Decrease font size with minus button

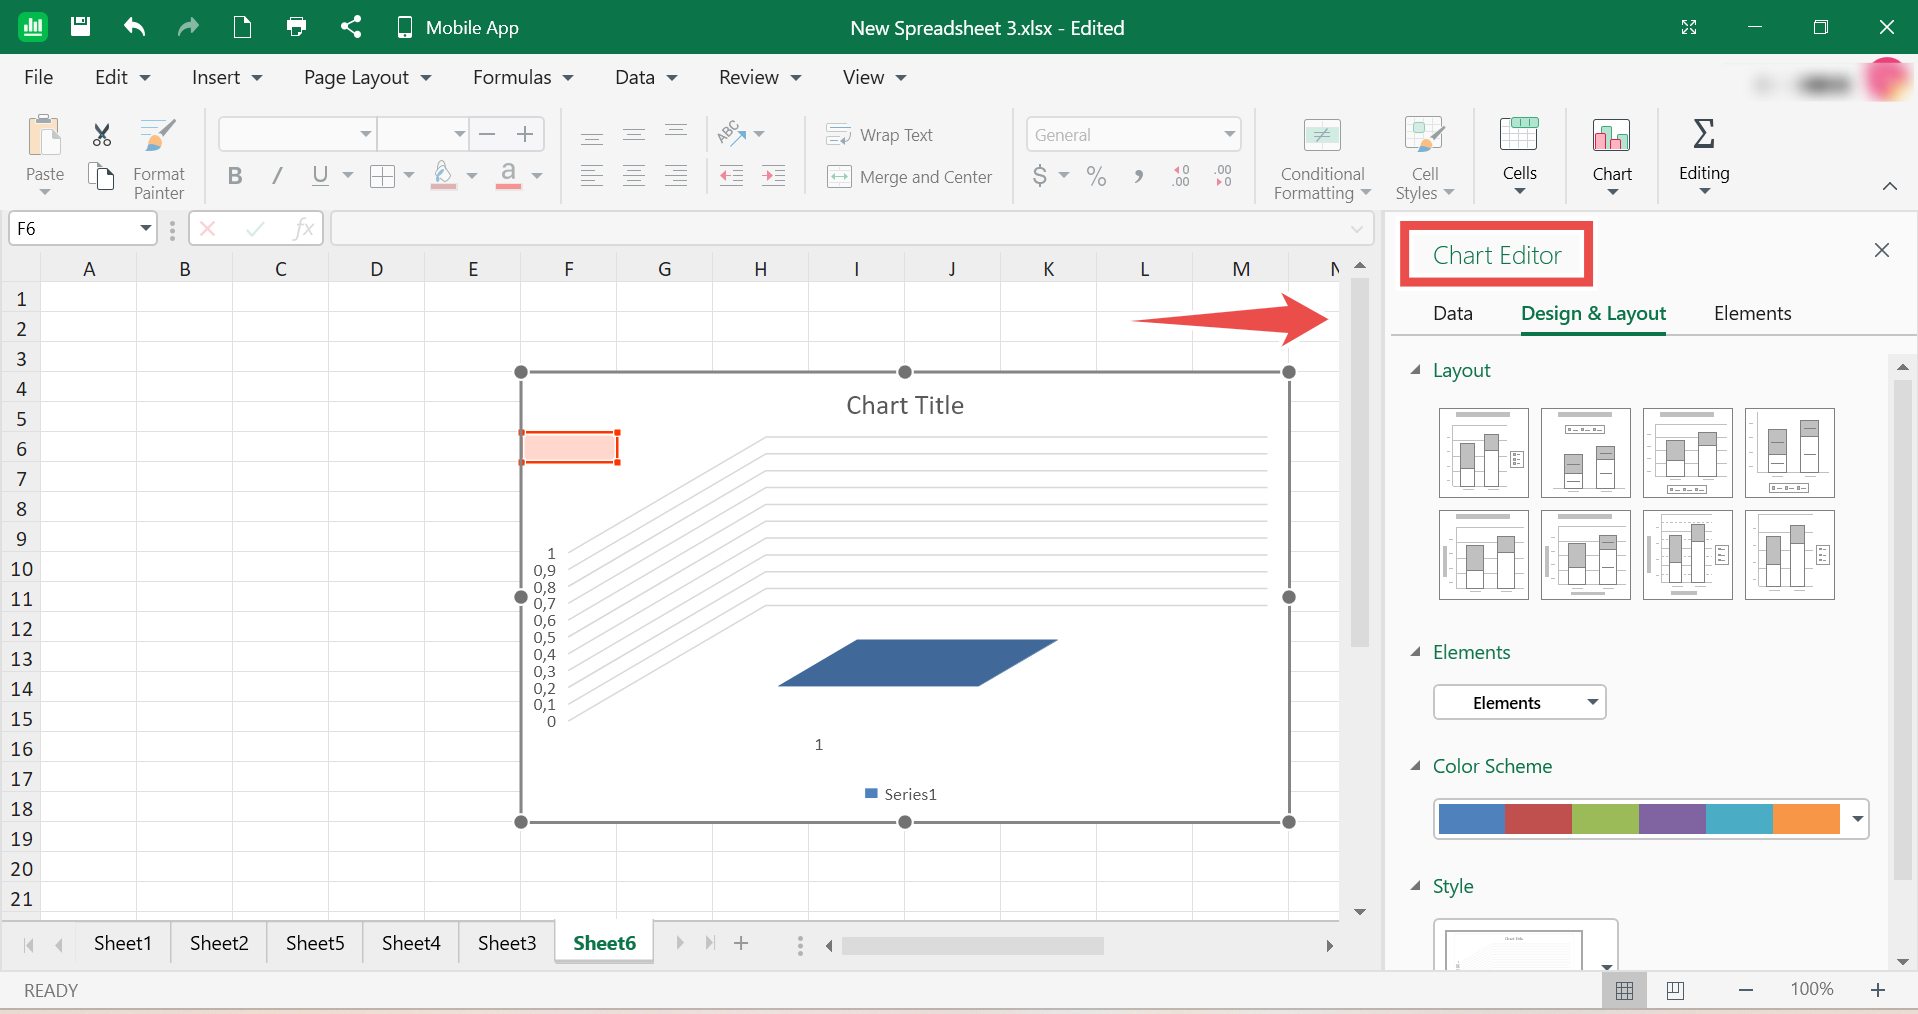click(487, 134)
